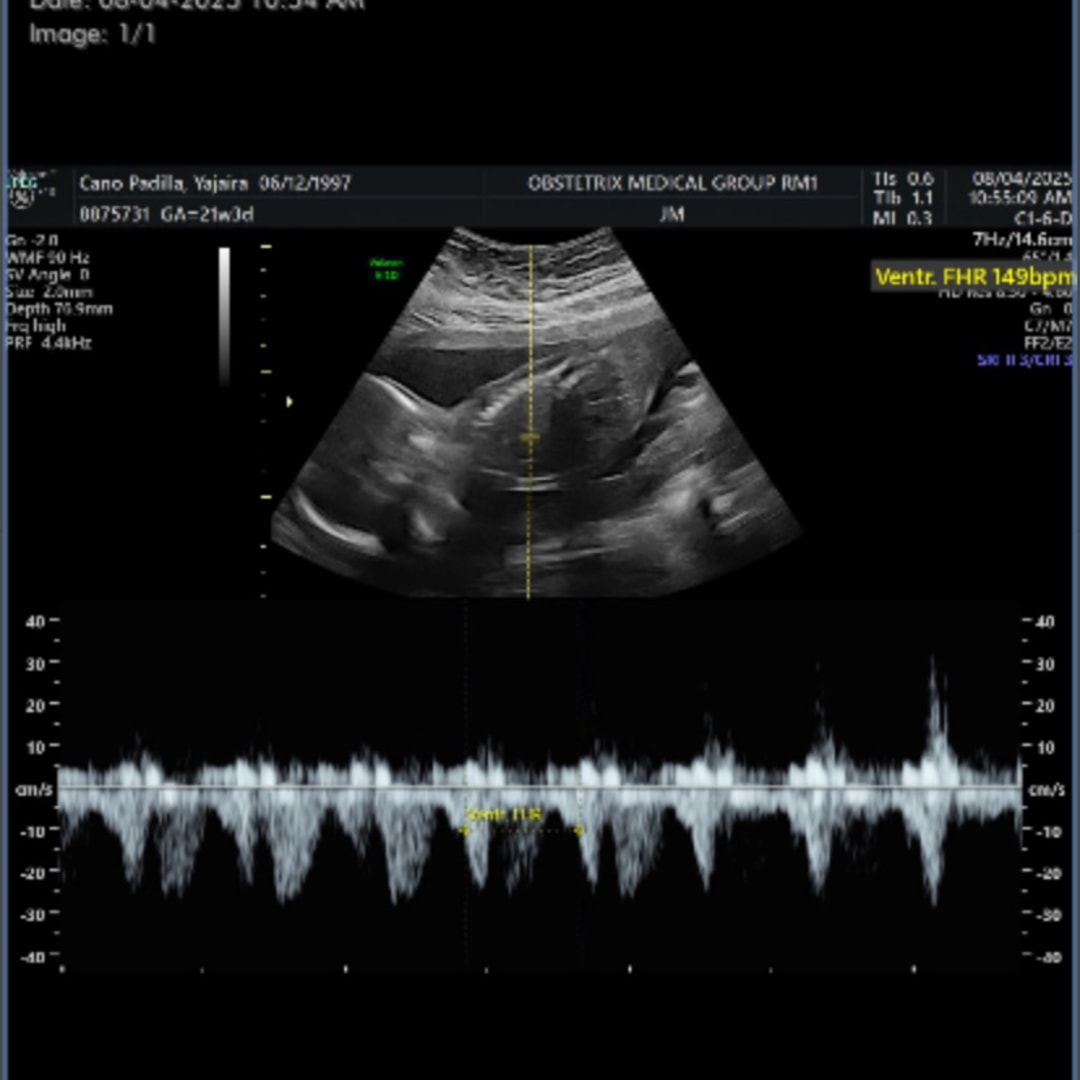Click the MI 0.3 index value
1080x1080 pixels.
tap(902, 219)
